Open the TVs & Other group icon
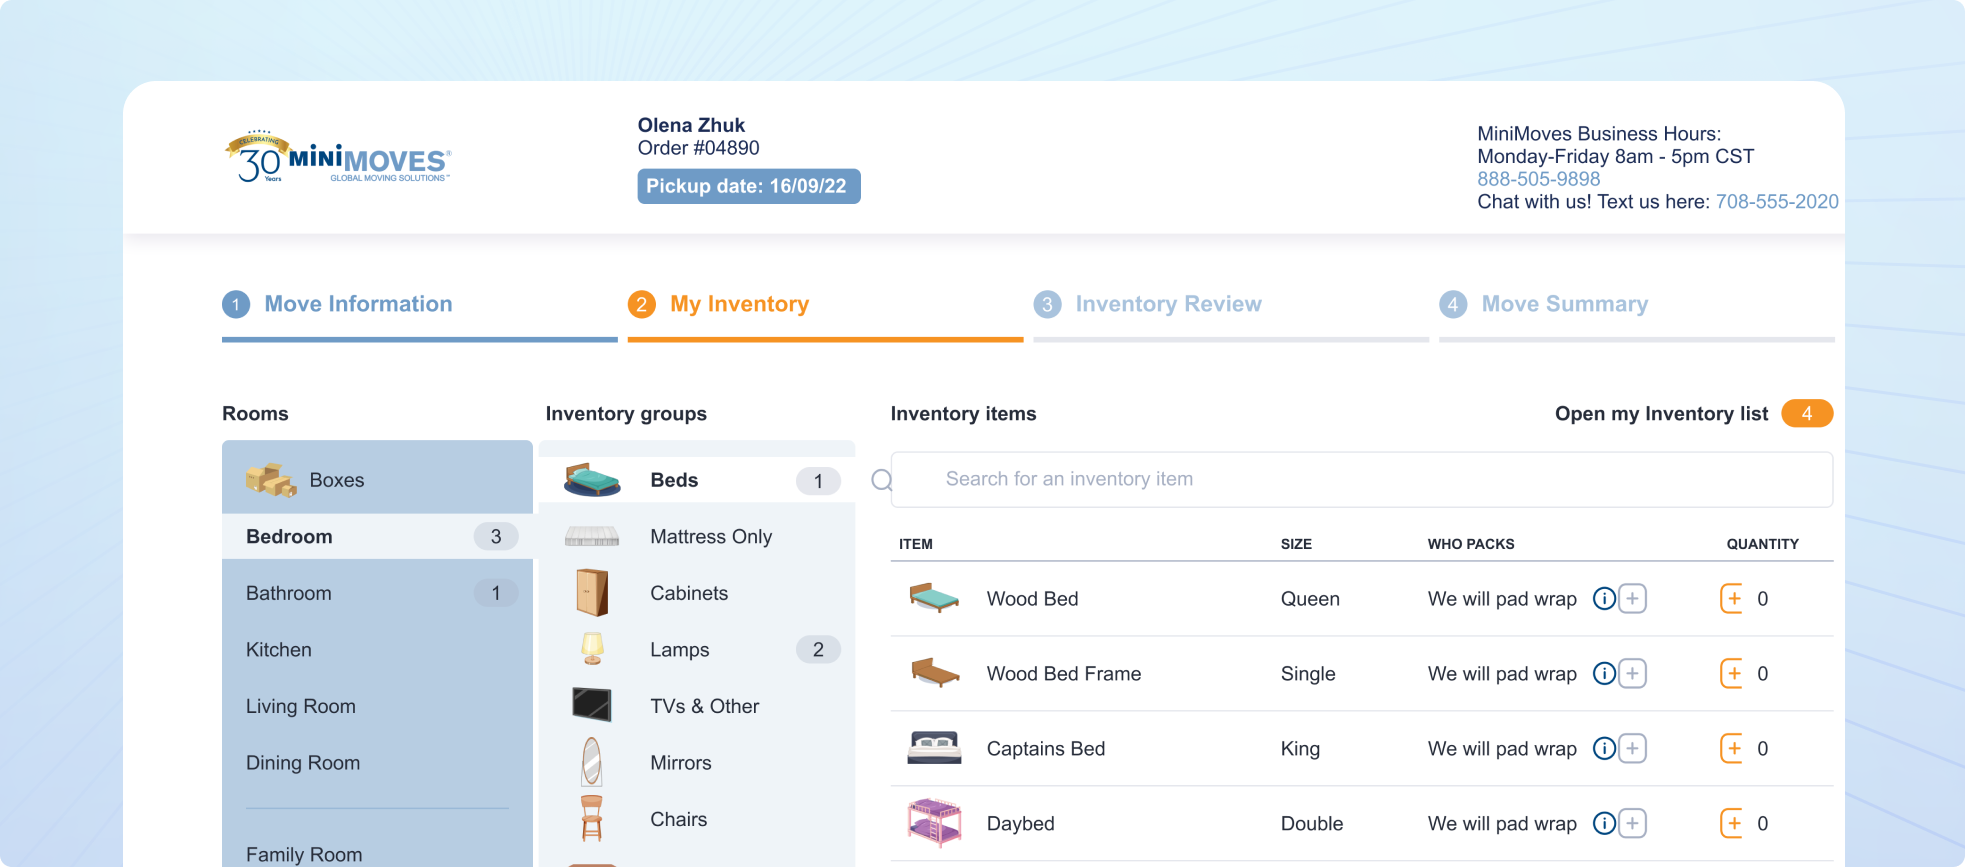The image size is (1965, 867). 592,705
